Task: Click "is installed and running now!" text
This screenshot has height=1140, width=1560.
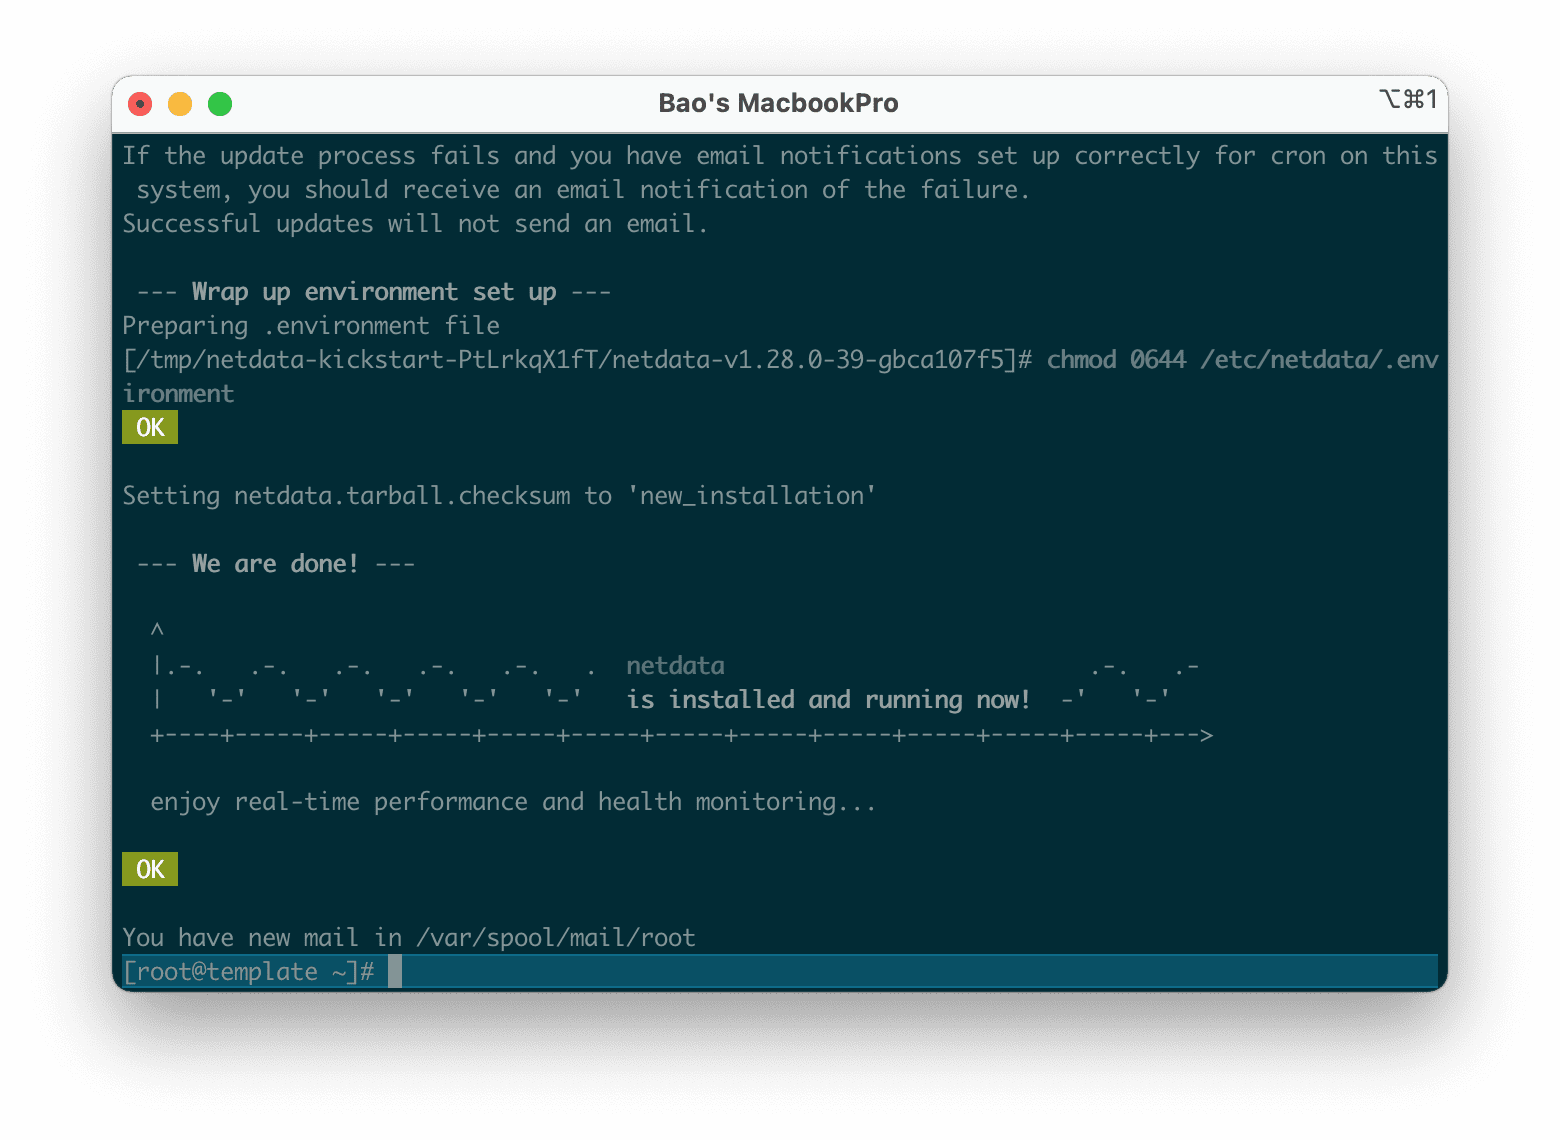Action: click(x=828, y=700)
